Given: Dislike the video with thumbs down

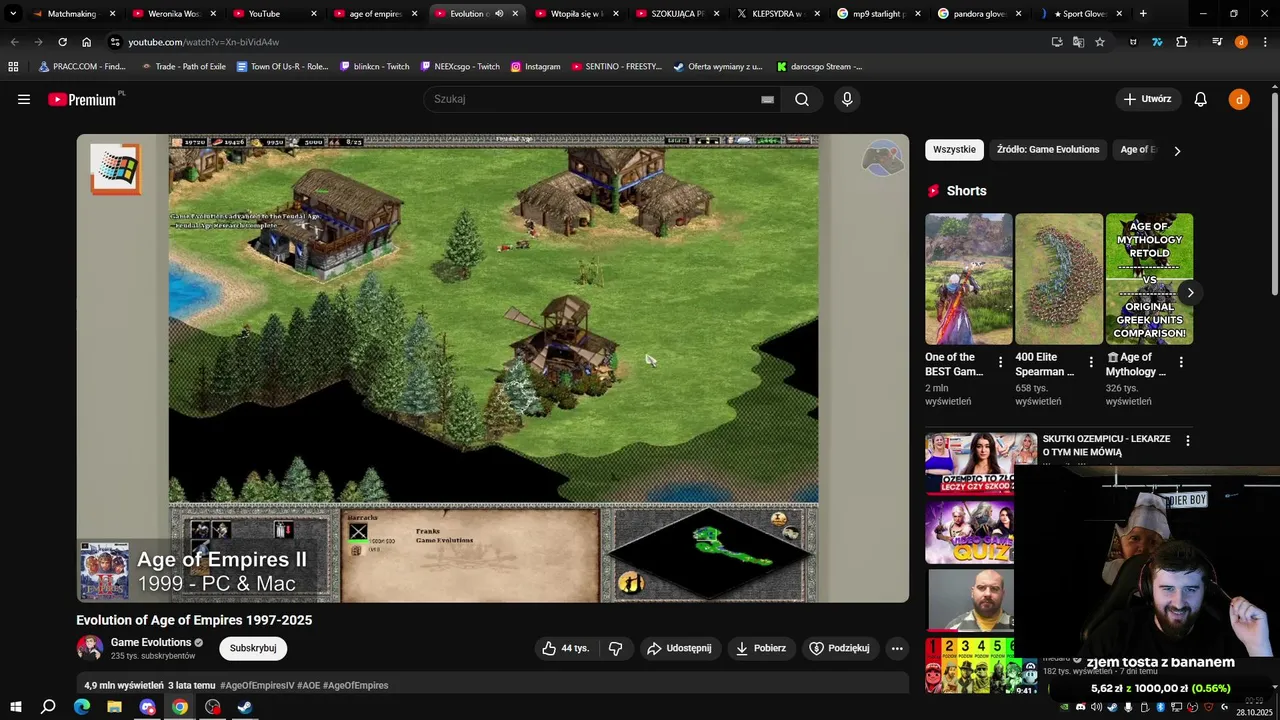Looking at the screenshot, I should (x=615, y=648).
